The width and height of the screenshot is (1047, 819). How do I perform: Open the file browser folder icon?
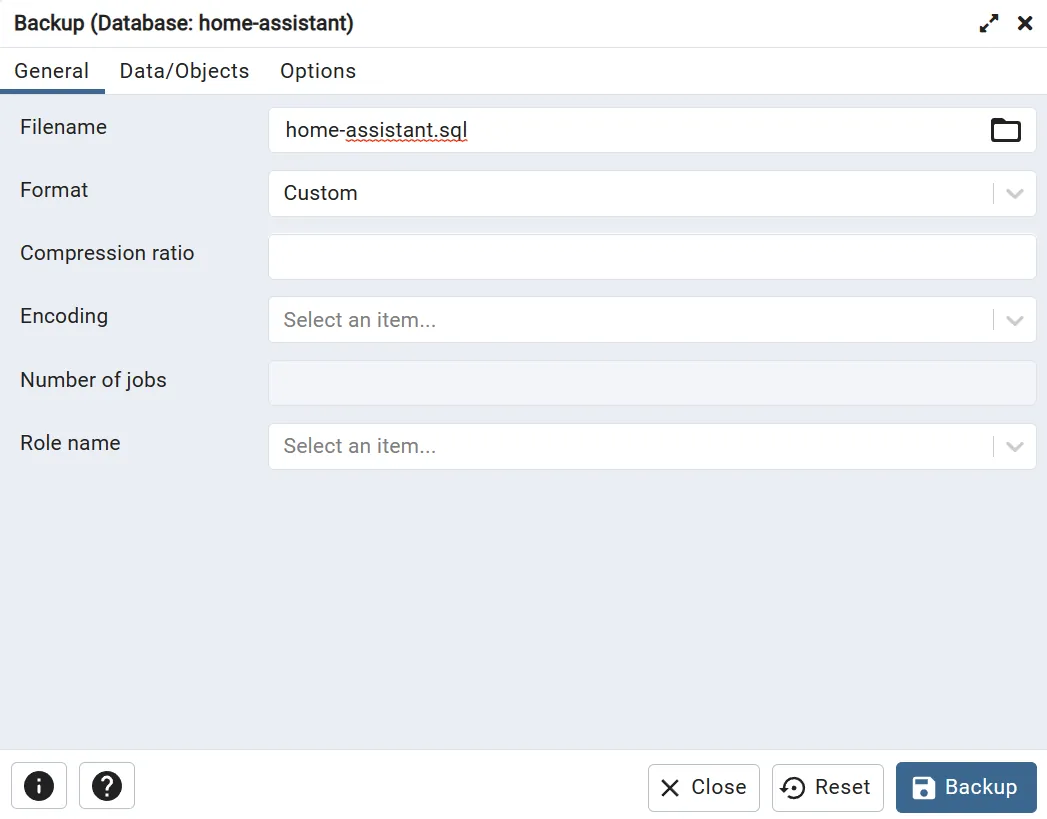coord(1005,130)
